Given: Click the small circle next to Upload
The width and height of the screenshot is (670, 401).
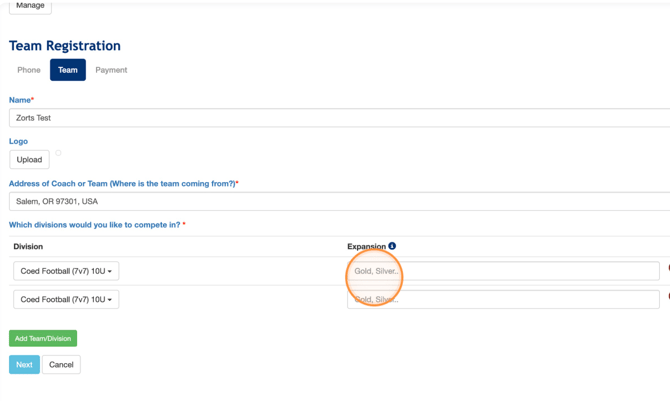Looking at the screenshot, I should 58,153.
